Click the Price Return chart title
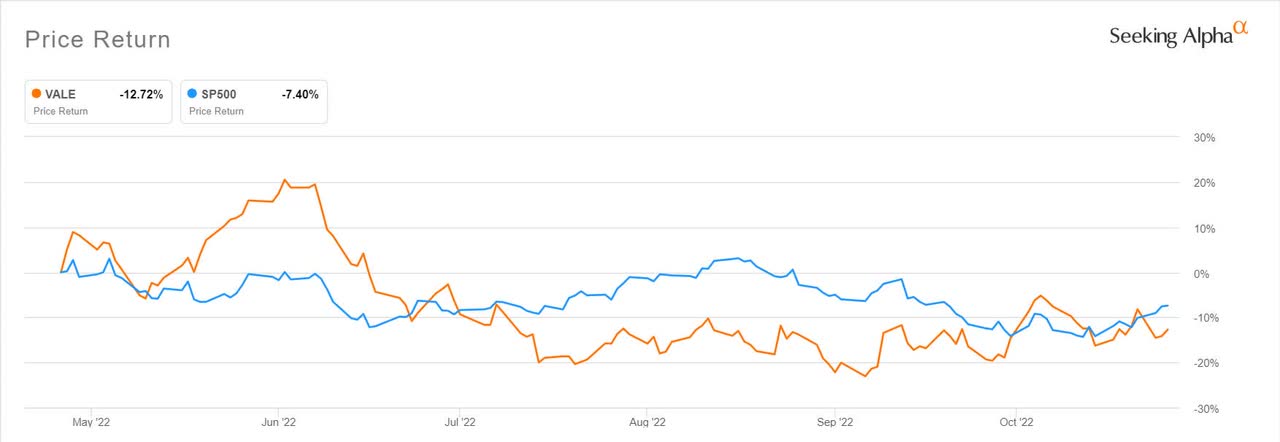The width and height of the screenshot is (1280, 442). pyautogui.click(x=97, y=40)
